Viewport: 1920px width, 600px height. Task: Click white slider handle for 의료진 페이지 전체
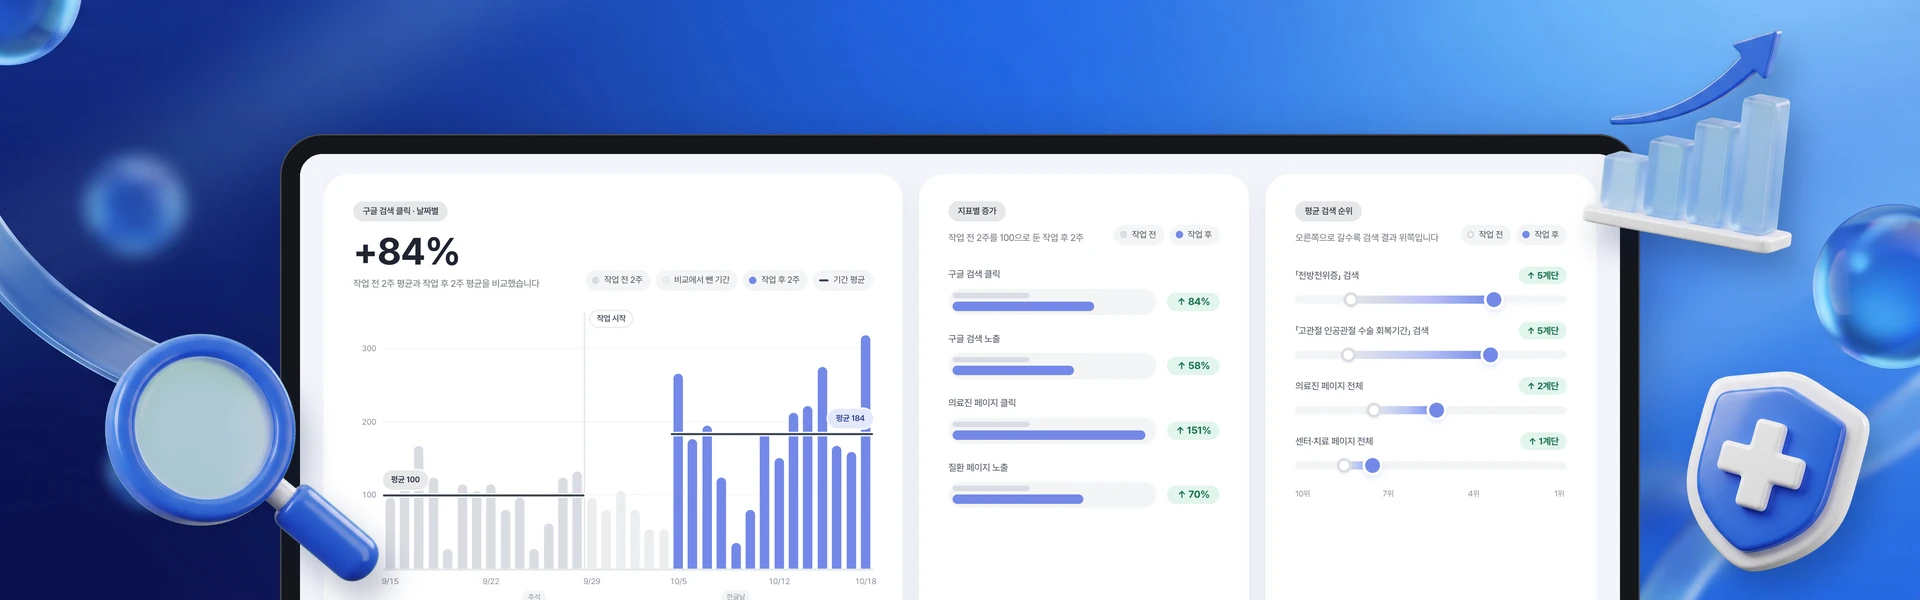[1374, 410]
